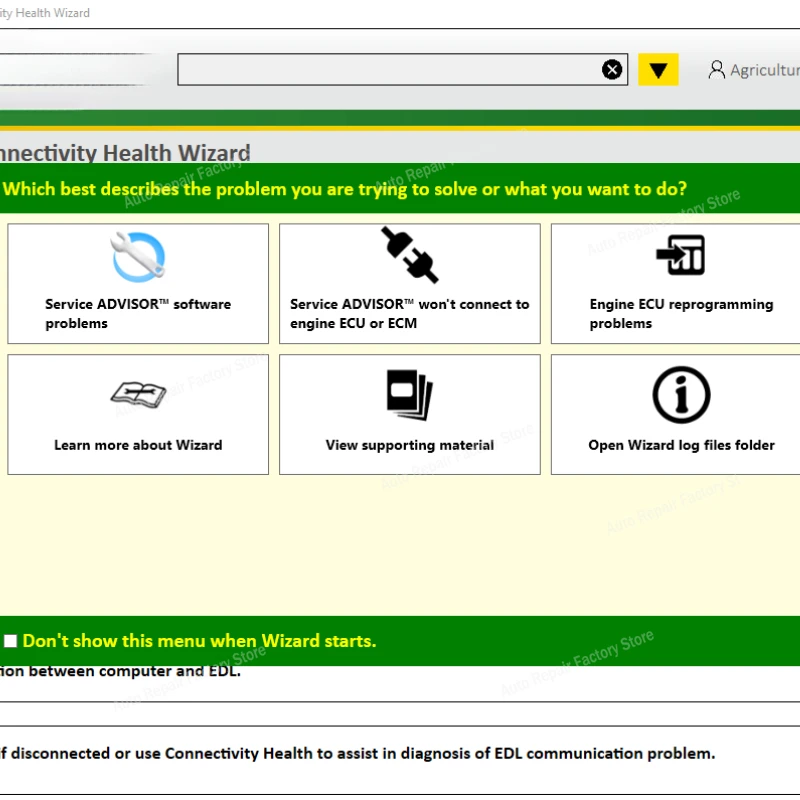The width and height of the screenshot is (800, 800).
Task: Select the 'Service ADVISOR software problems' wrench icon
Action: click(137, 253)
